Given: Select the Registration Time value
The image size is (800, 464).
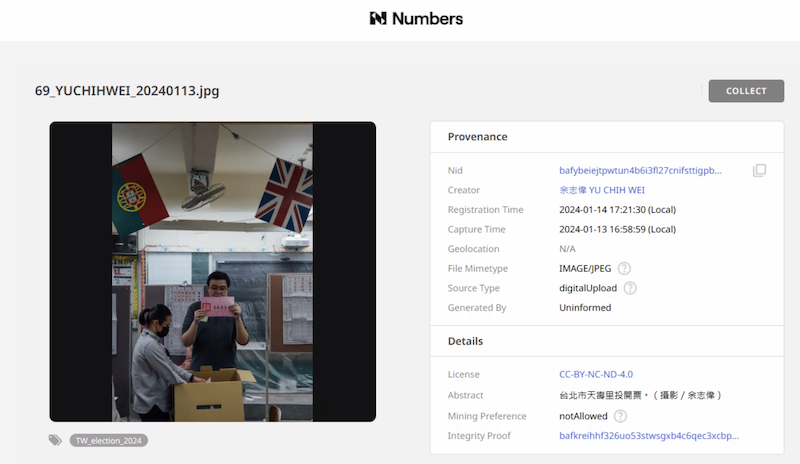Looking at the screenshot, I should 618,210.
